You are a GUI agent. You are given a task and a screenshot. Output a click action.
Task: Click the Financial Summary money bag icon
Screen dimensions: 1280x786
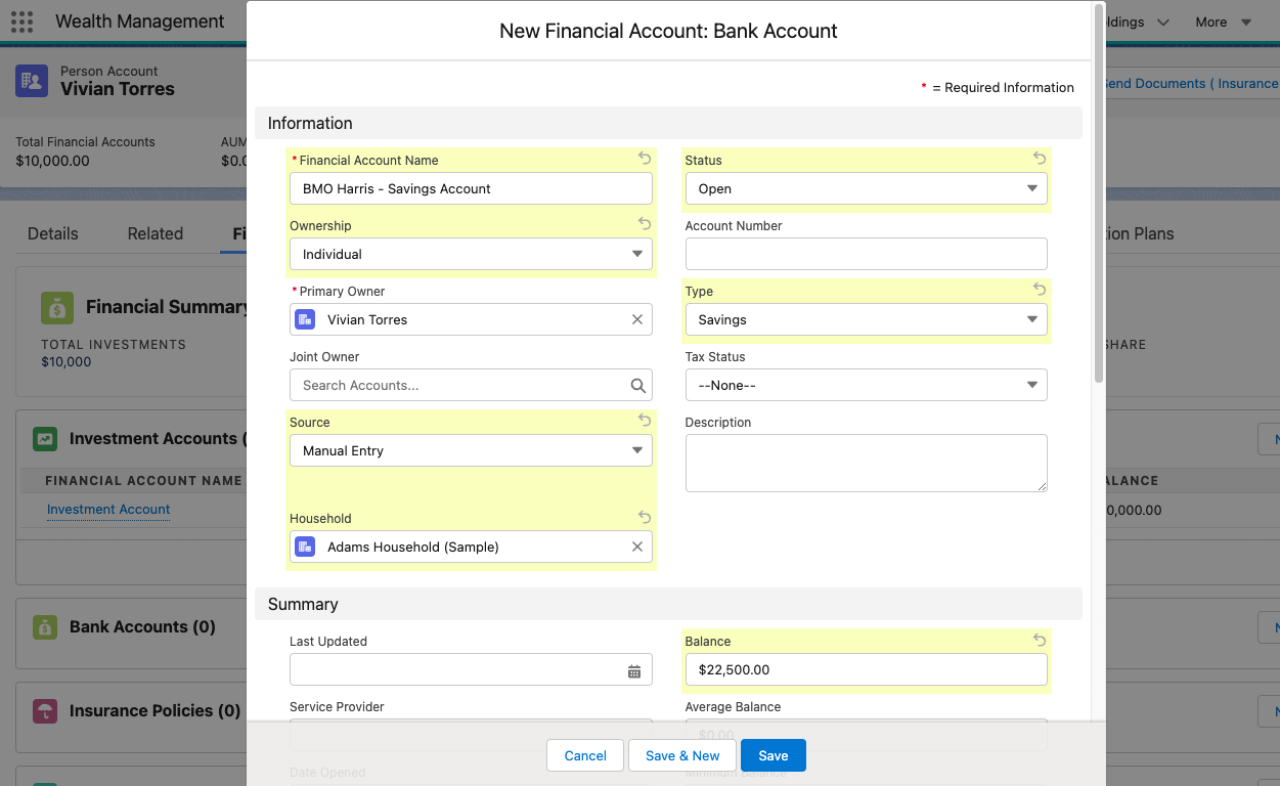[57, 308]
